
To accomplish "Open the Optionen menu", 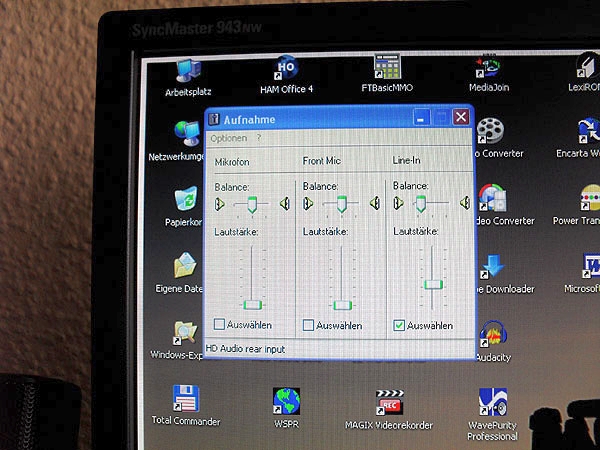I will [x=229, y=138].
